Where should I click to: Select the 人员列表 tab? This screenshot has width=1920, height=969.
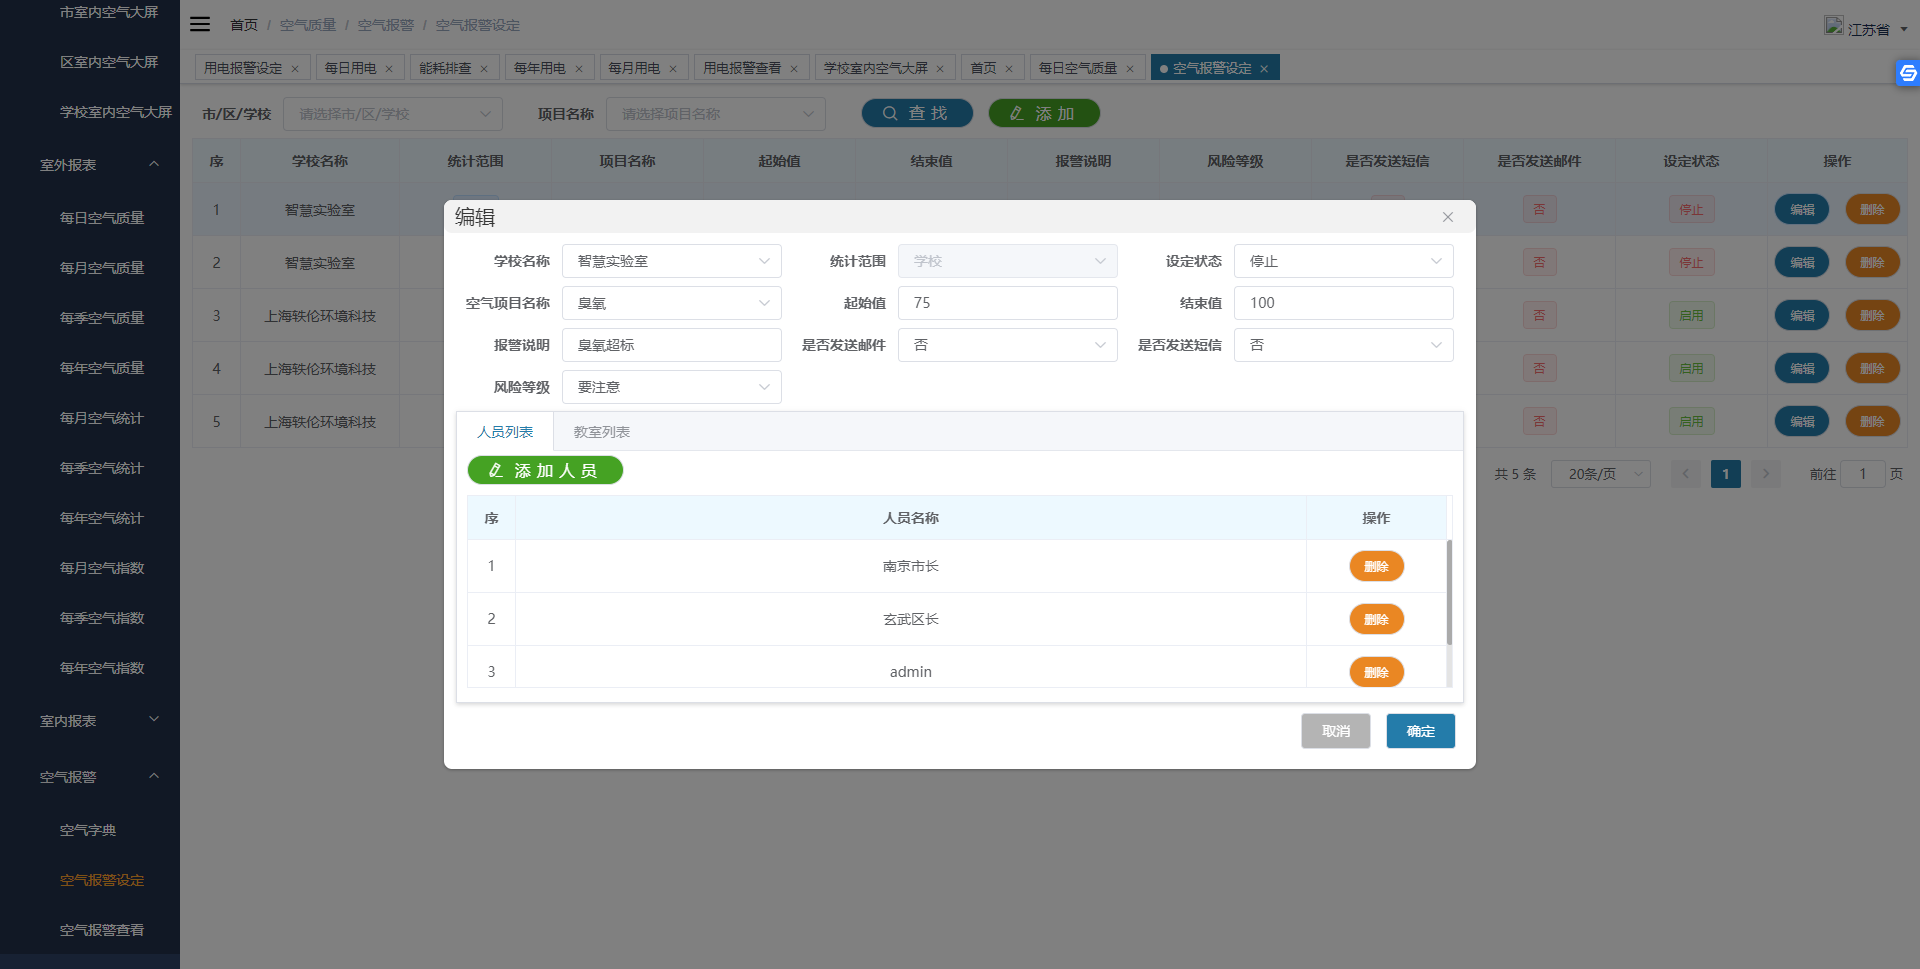(505, 432)
